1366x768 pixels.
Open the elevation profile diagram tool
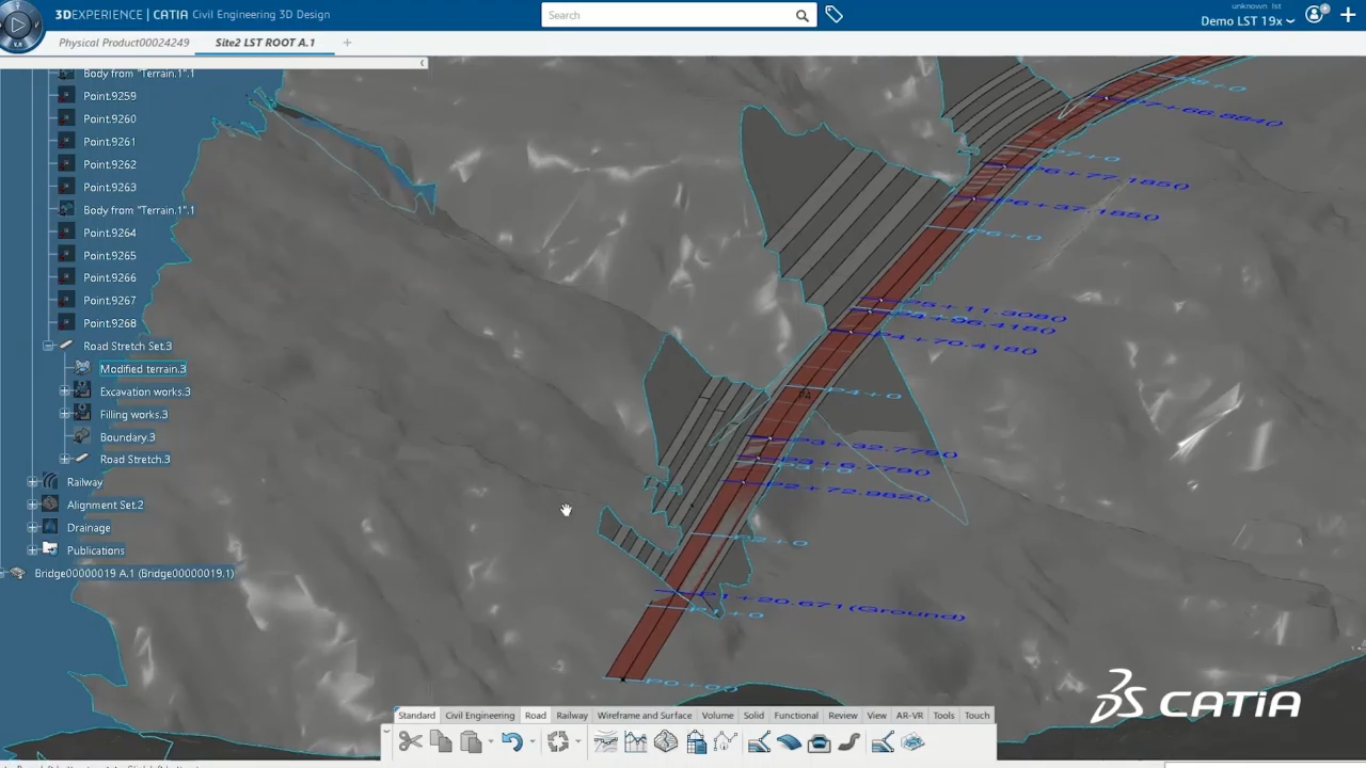635,741
